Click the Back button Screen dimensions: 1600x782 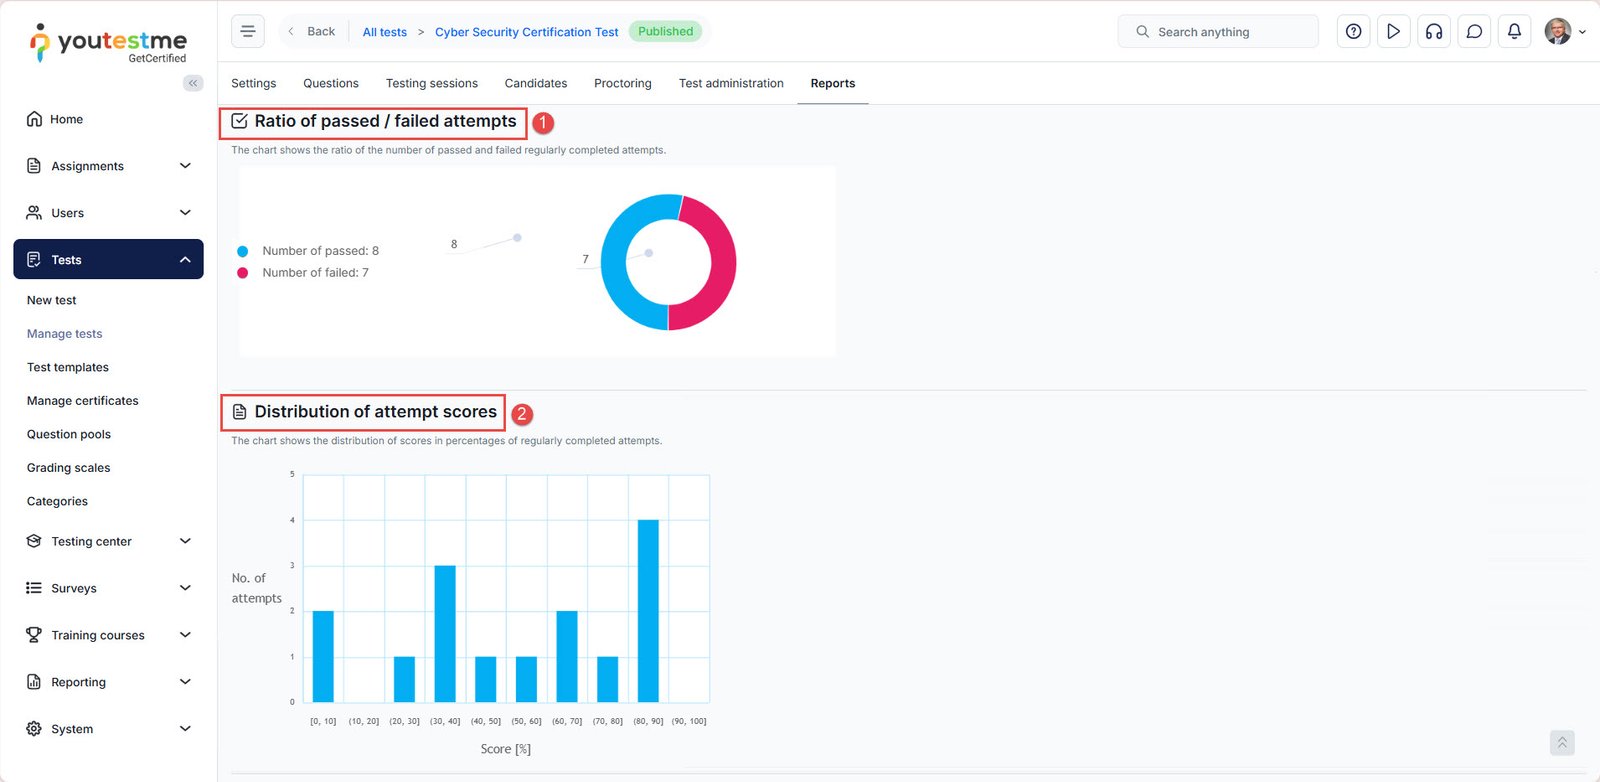[x=312, y=31]
